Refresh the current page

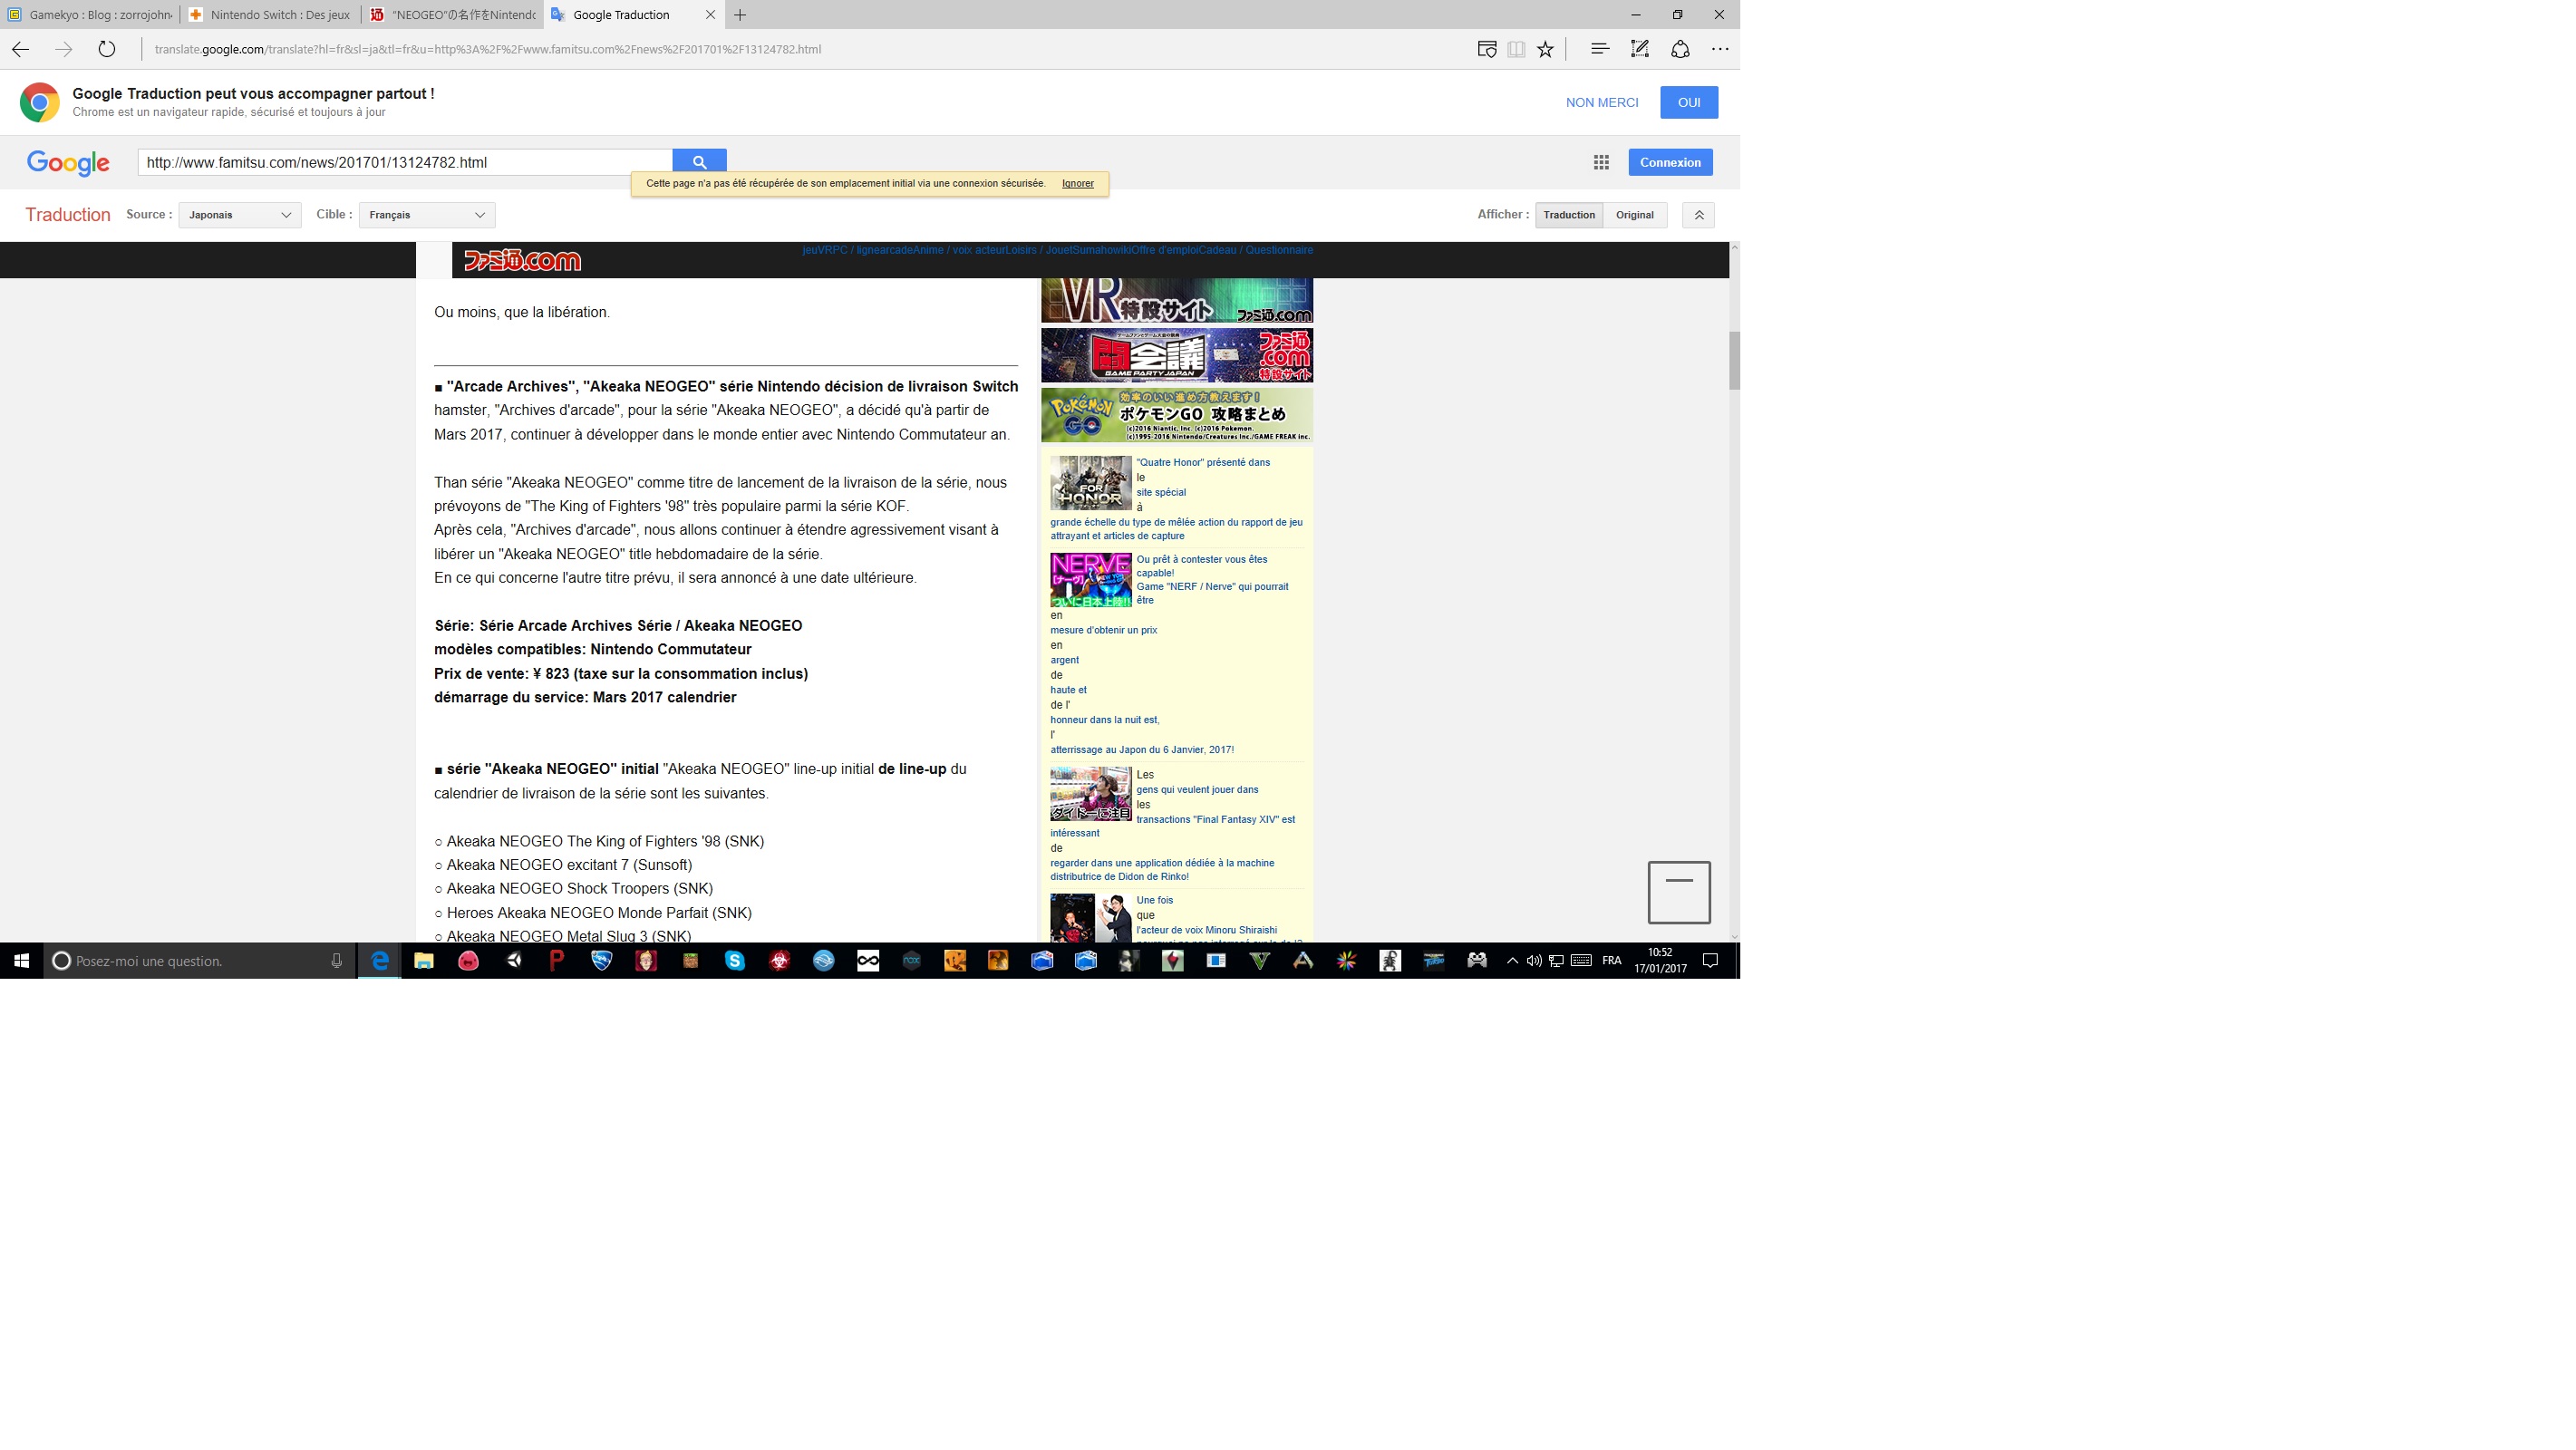point(107,49)
